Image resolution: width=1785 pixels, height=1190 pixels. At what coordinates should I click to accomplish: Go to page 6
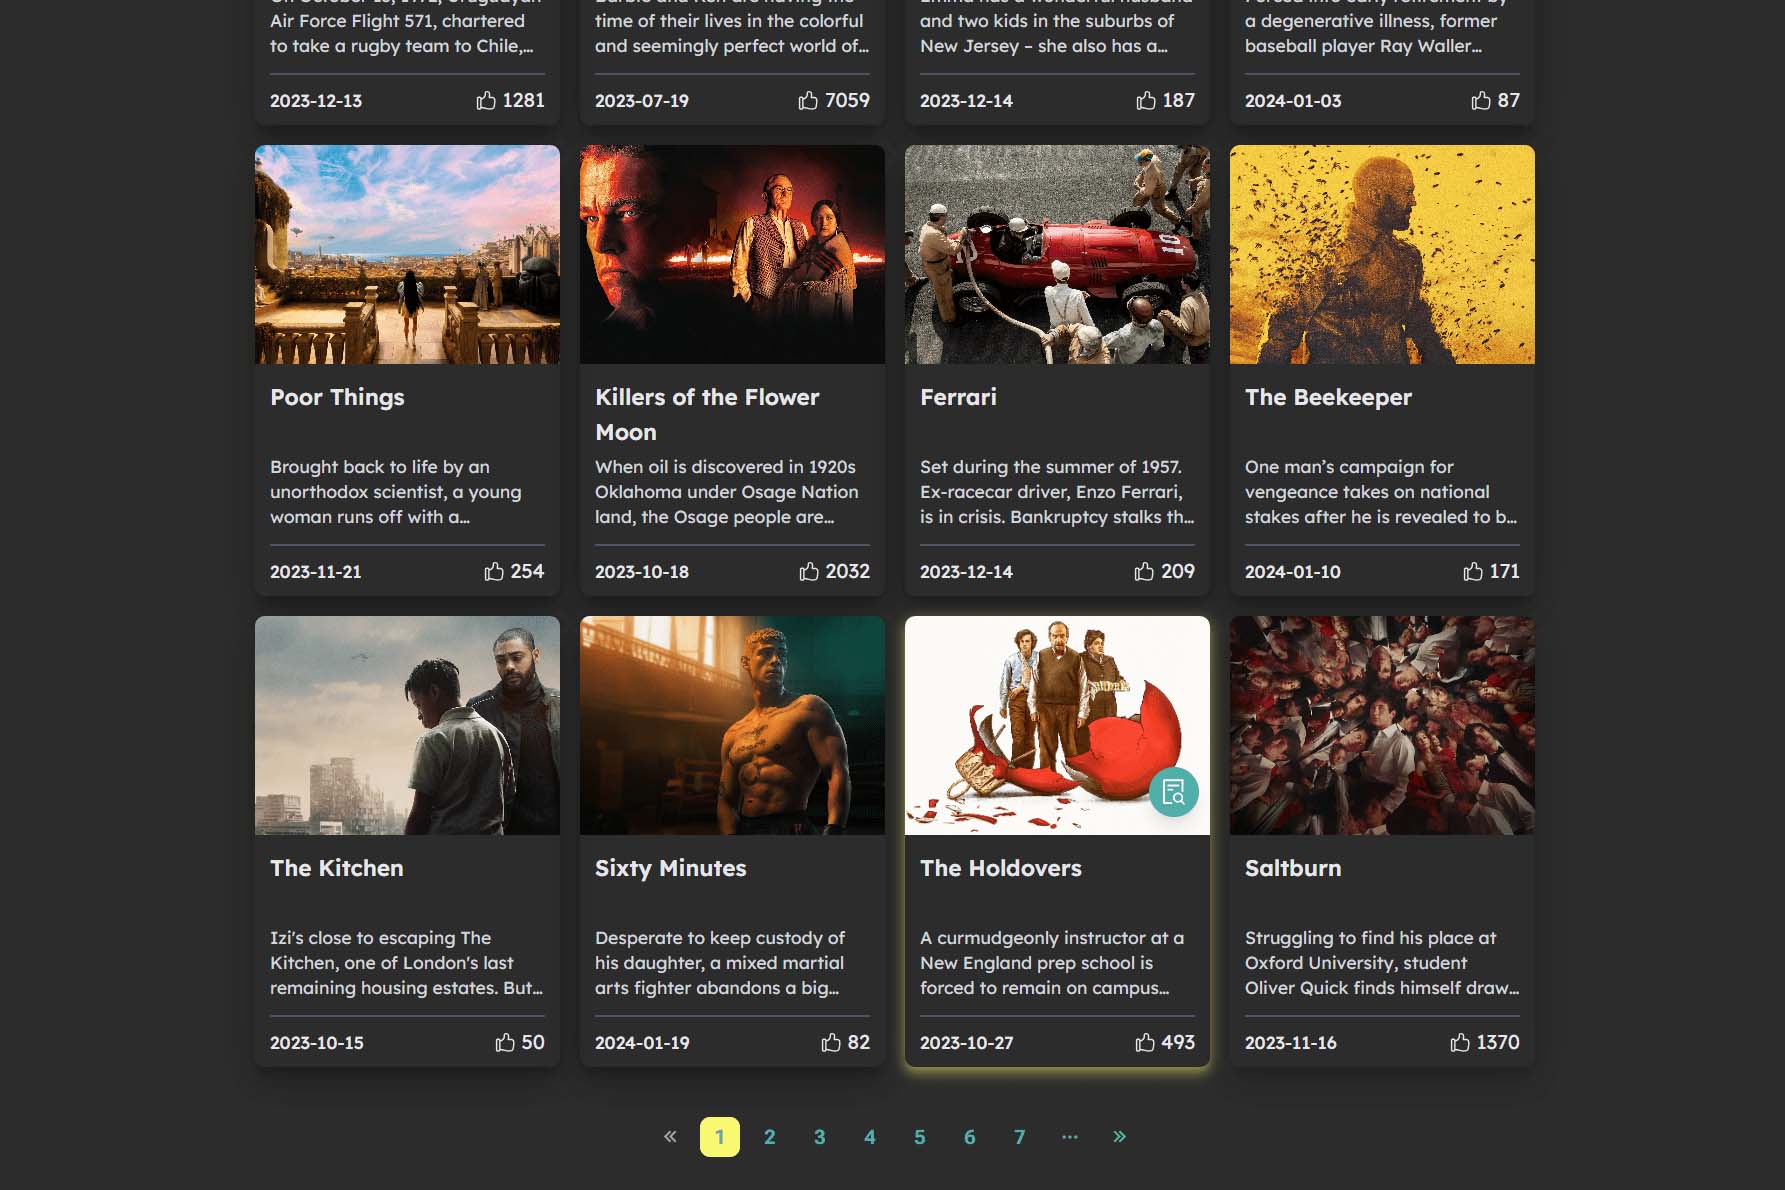pyautogui.click(x=970, y=1137)
